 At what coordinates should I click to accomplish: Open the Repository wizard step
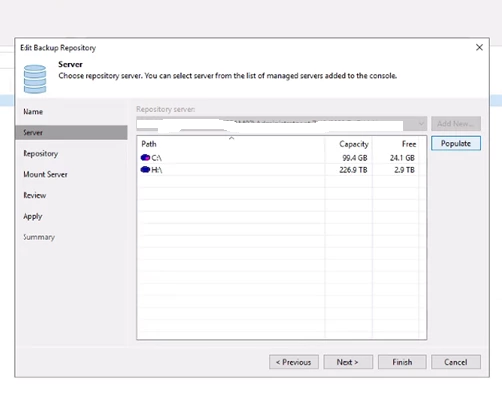(x=41, y=154)
